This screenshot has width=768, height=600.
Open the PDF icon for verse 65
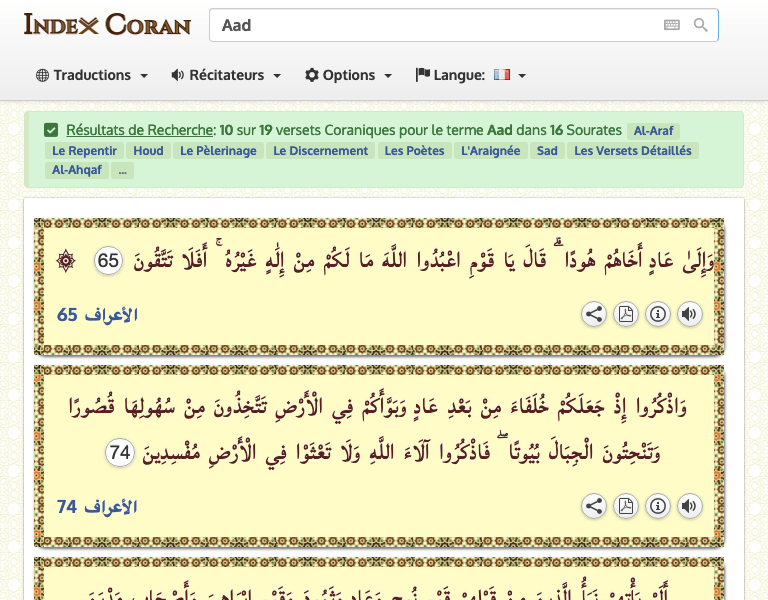coord(625,315)
